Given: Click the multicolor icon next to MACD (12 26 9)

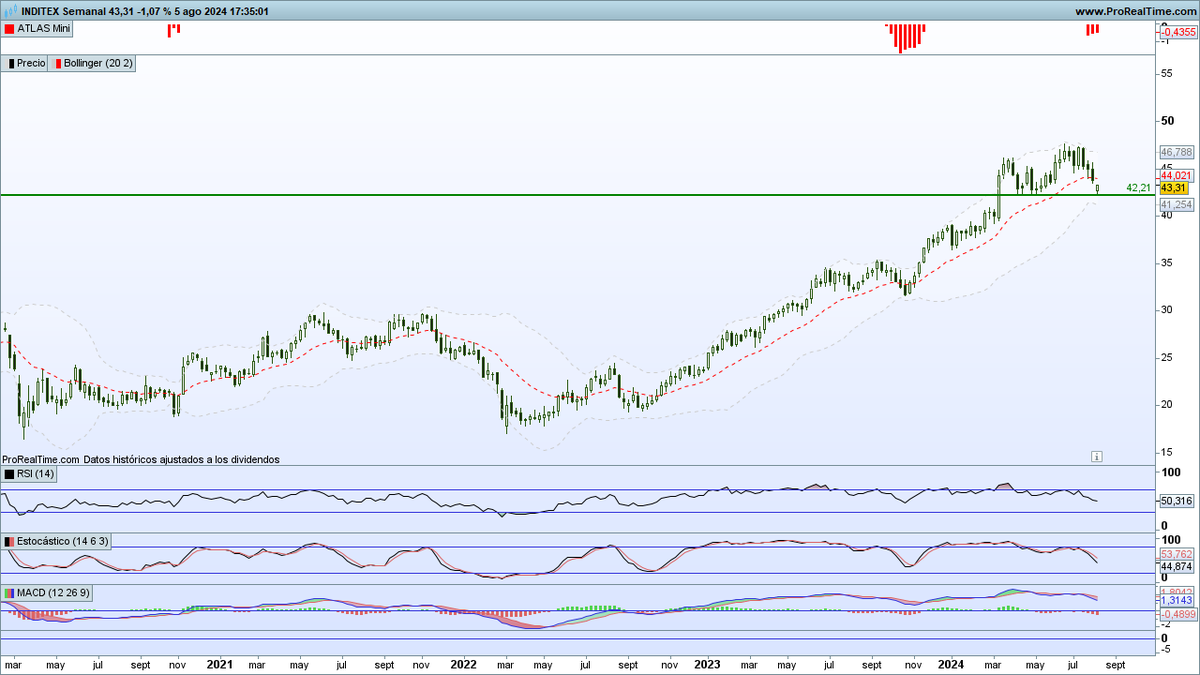Looking at the screenshot, I should 9,593.
